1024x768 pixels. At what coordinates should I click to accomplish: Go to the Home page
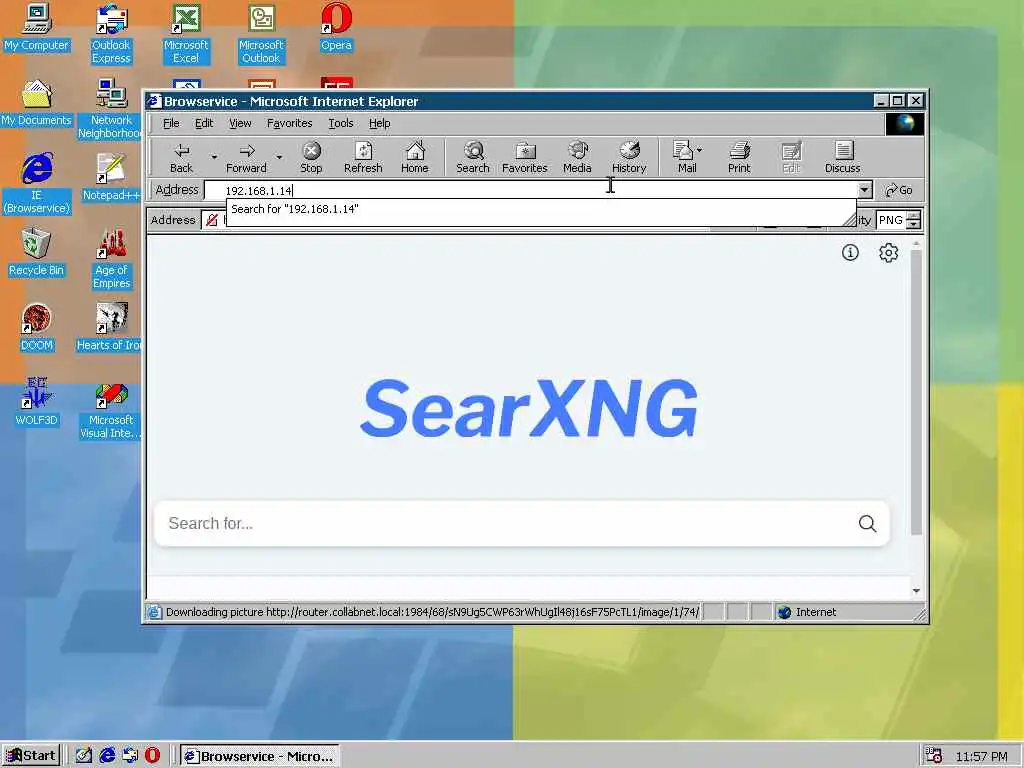[415, 157]
